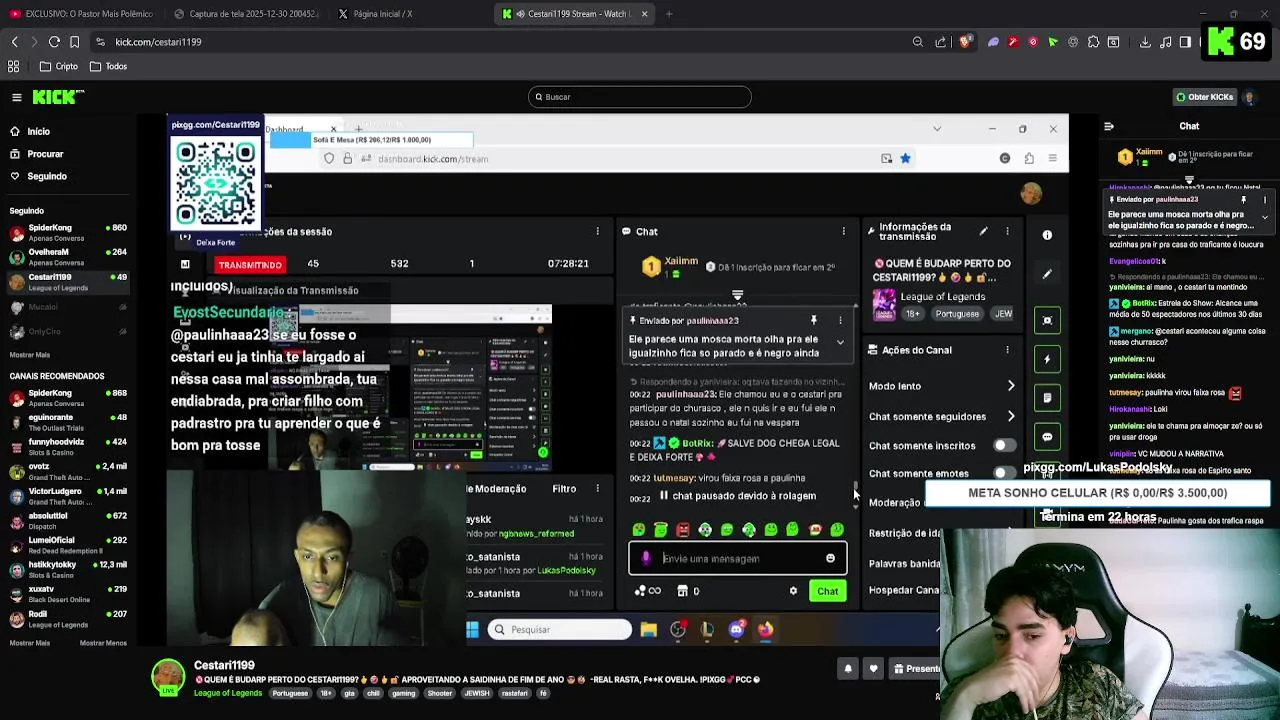The width and height of the screenshot is (1280, 720).
Task: Open Discord icon in streamed taskbar
Action: pos(737,629)
